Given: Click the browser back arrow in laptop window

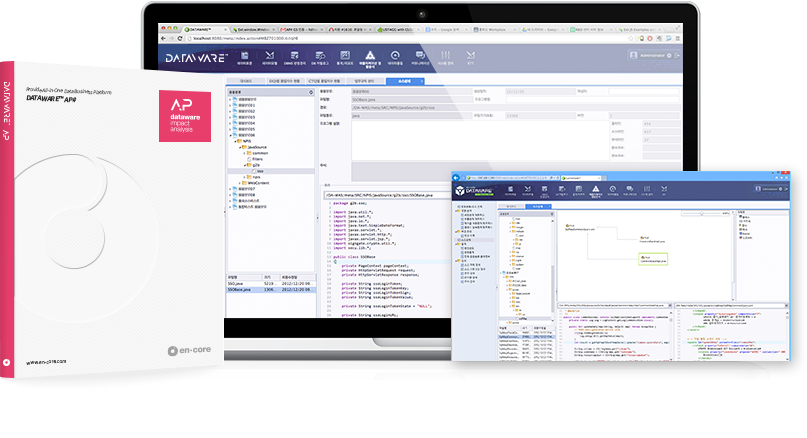Looking at the screenshot, I should click(164, 38).
